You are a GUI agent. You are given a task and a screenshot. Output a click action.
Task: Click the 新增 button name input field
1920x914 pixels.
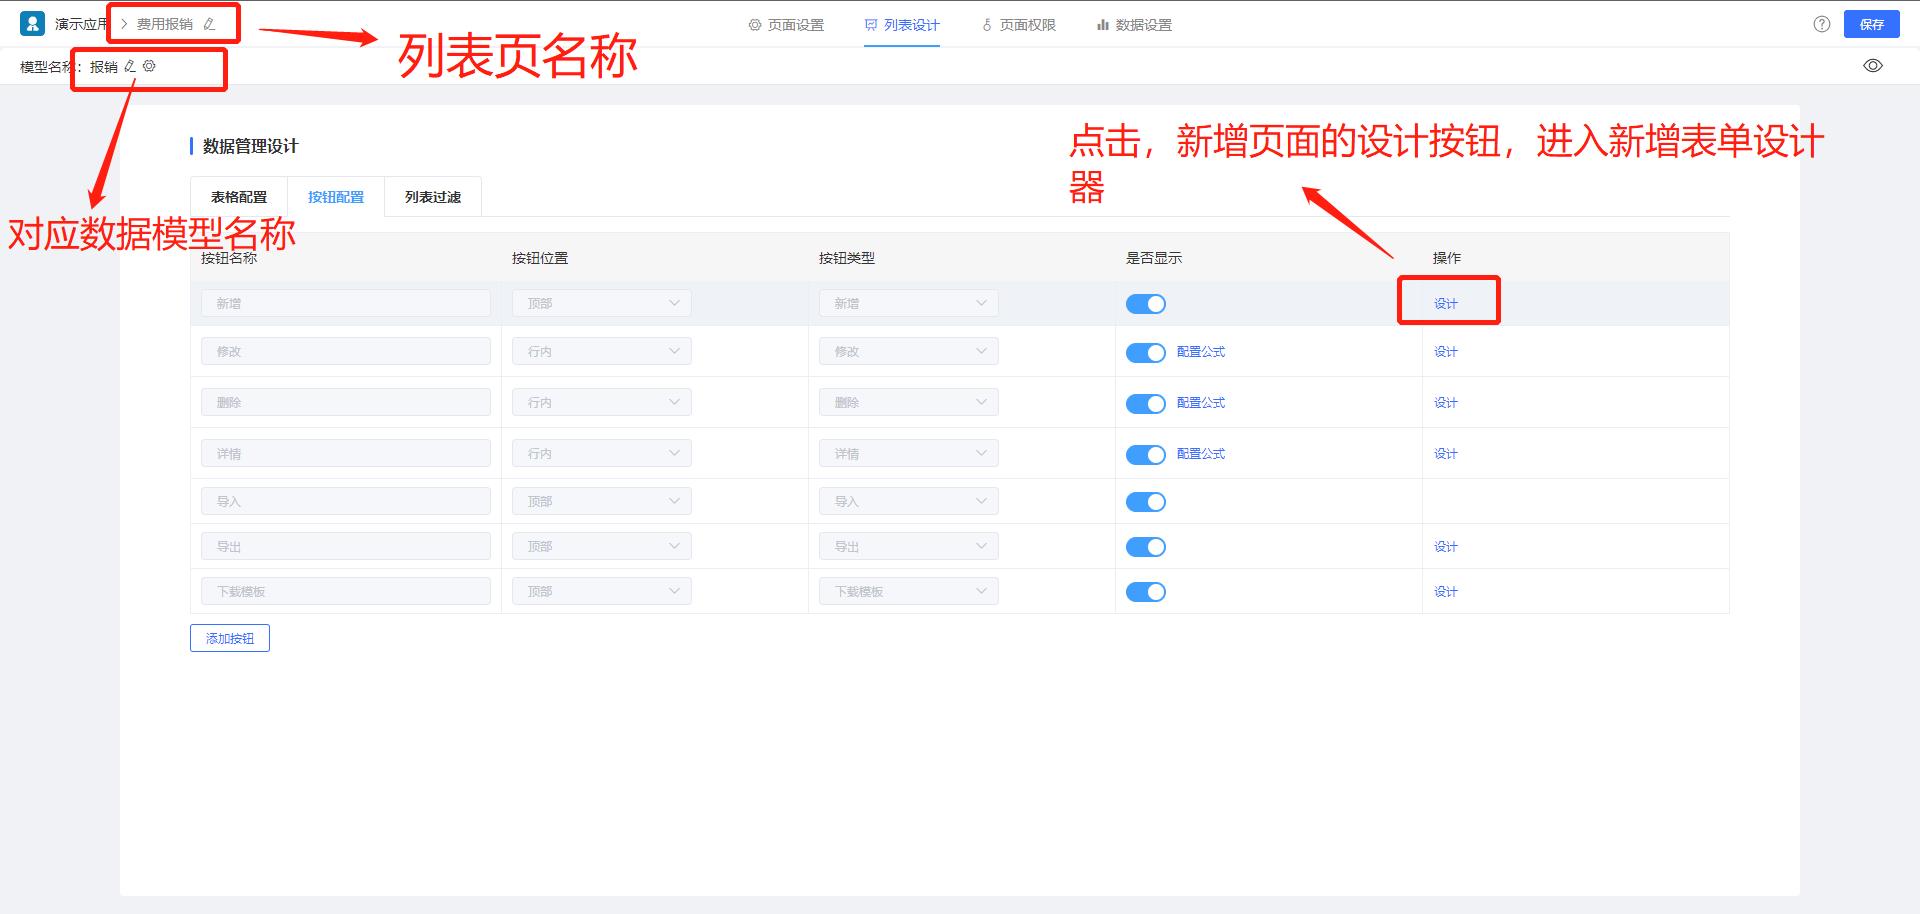tap(346, 303)
